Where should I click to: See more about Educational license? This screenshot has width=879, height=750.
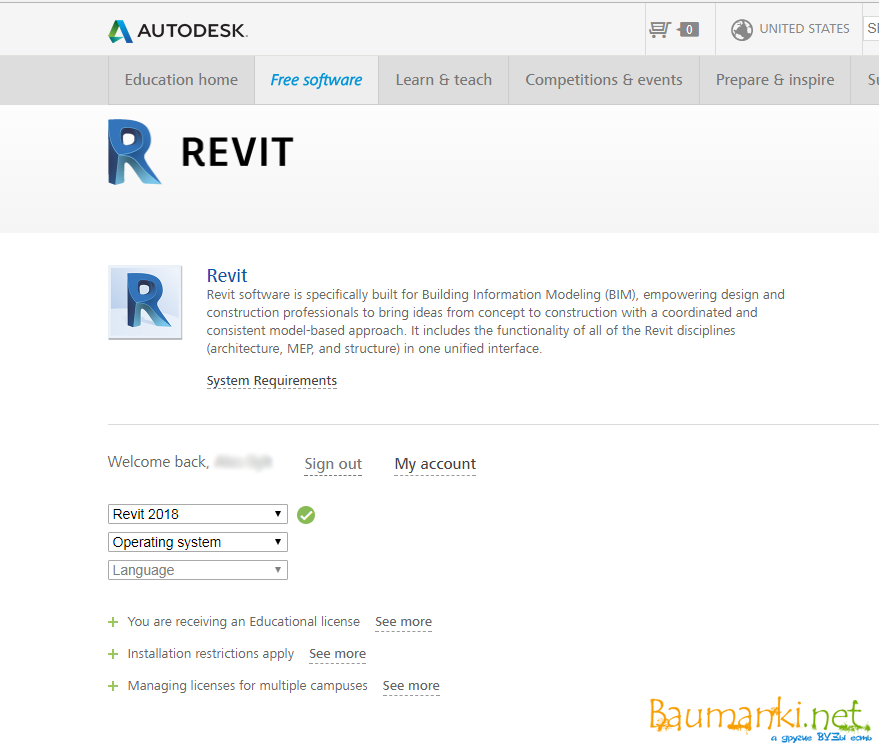coord(404,622)
